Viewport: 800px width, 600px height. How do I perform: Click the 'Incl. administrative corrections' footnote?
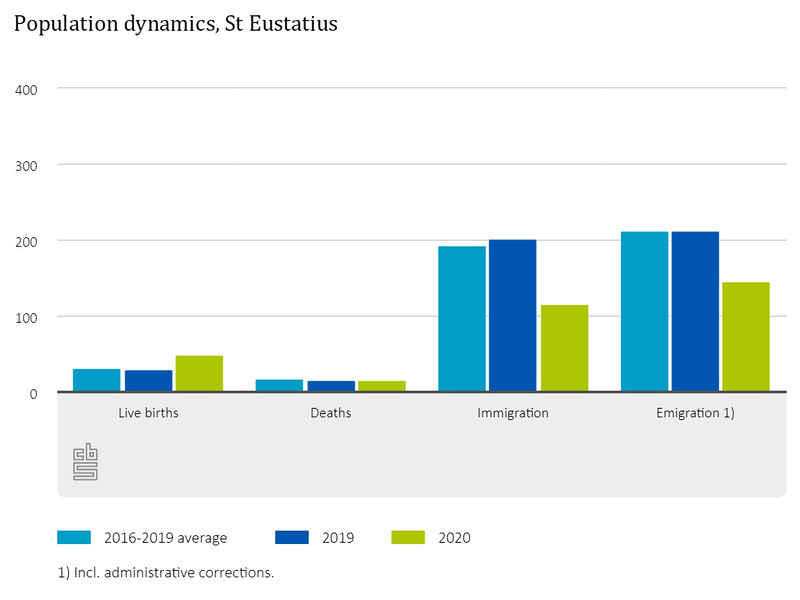coord(166,573)
